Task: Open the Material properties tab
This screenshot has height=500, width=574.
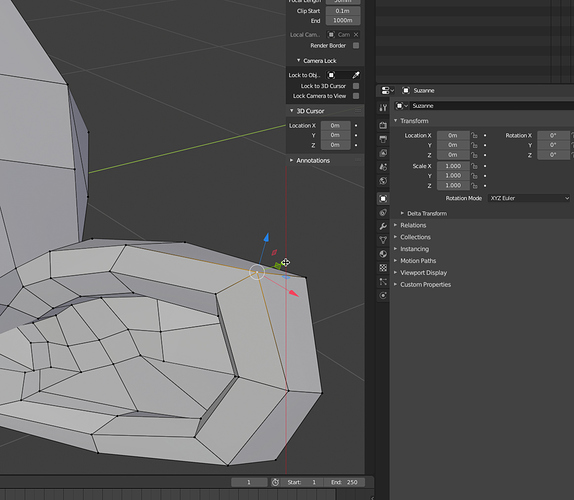Action: [x=383, y=254]
